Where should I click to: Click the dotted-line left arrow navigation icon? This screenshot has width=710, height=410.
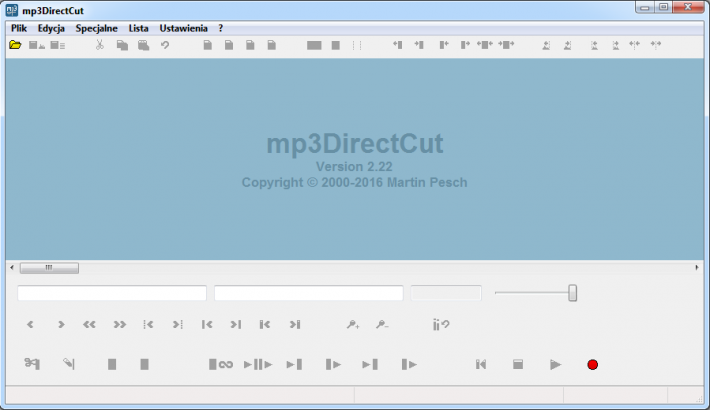[148, 324]
